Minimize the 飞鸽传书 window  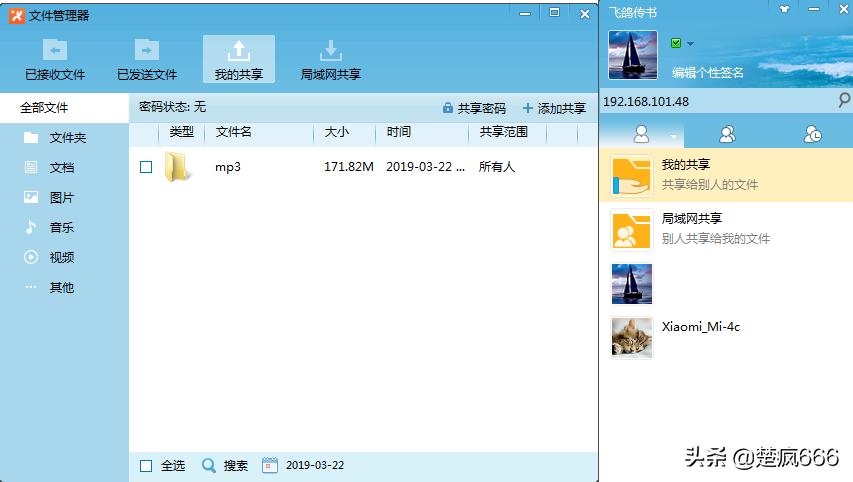coord(814,9)
